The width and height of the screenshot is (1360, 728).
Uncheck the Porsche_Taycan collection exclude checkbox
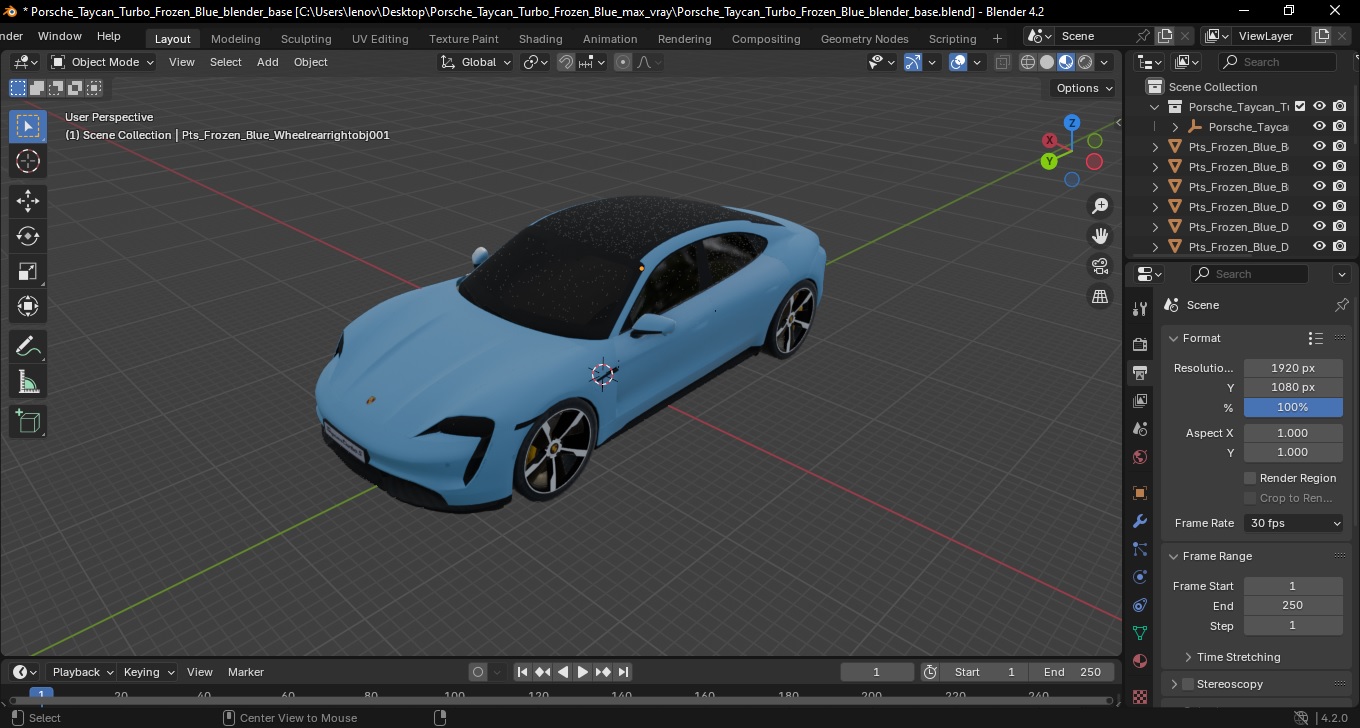1300,106
